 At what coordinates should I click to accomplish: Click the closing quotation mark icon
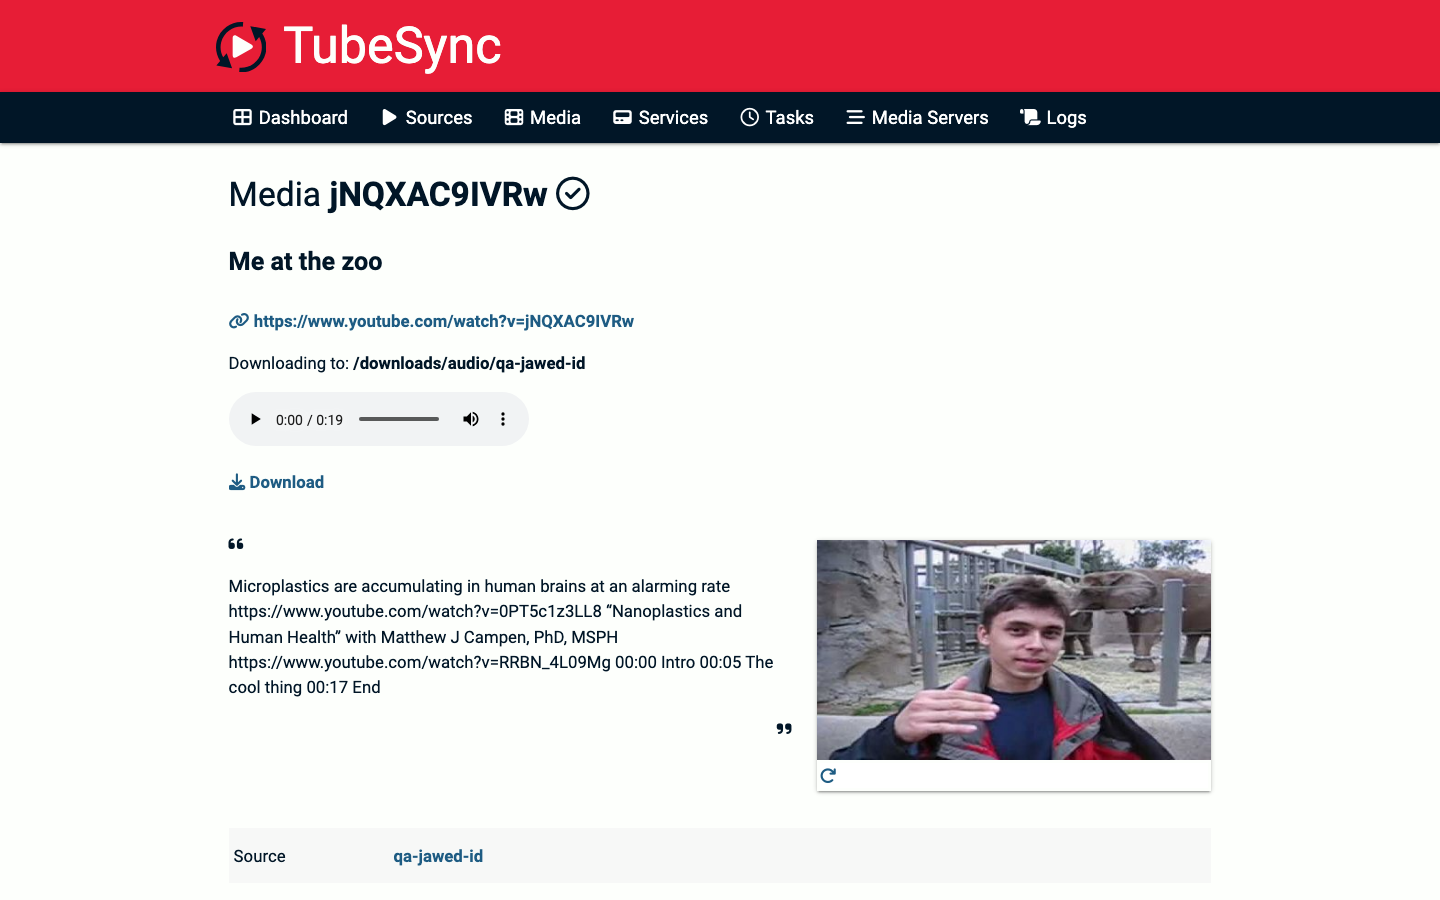(x=784, y=729)
